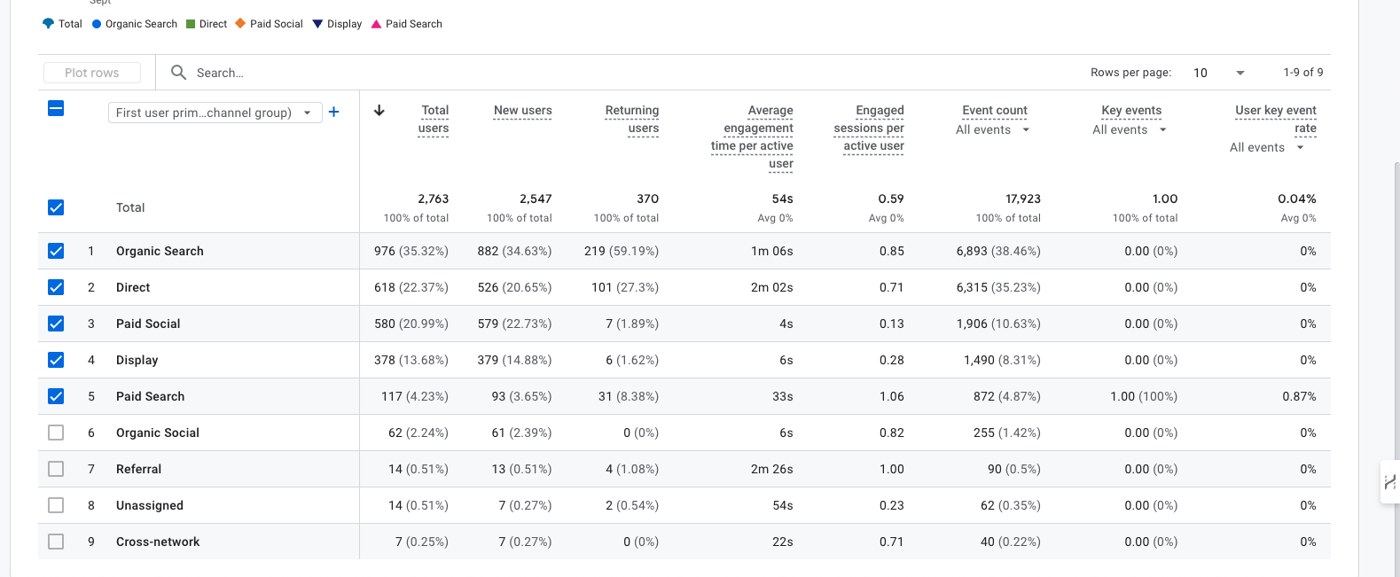The image size is (1400, 577).
Task: Sort by New users column header
Action: coord(522,110)
